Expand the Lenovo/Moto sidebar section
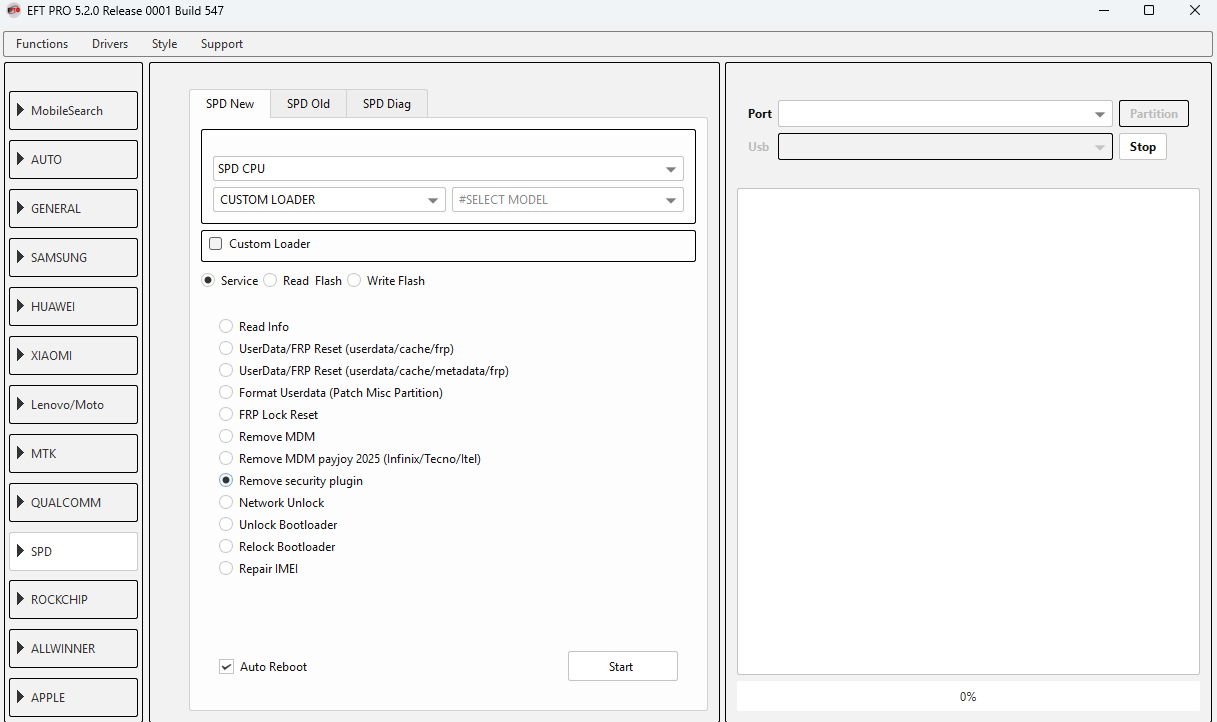1217x722 pixels. click(x=74, y=405)
